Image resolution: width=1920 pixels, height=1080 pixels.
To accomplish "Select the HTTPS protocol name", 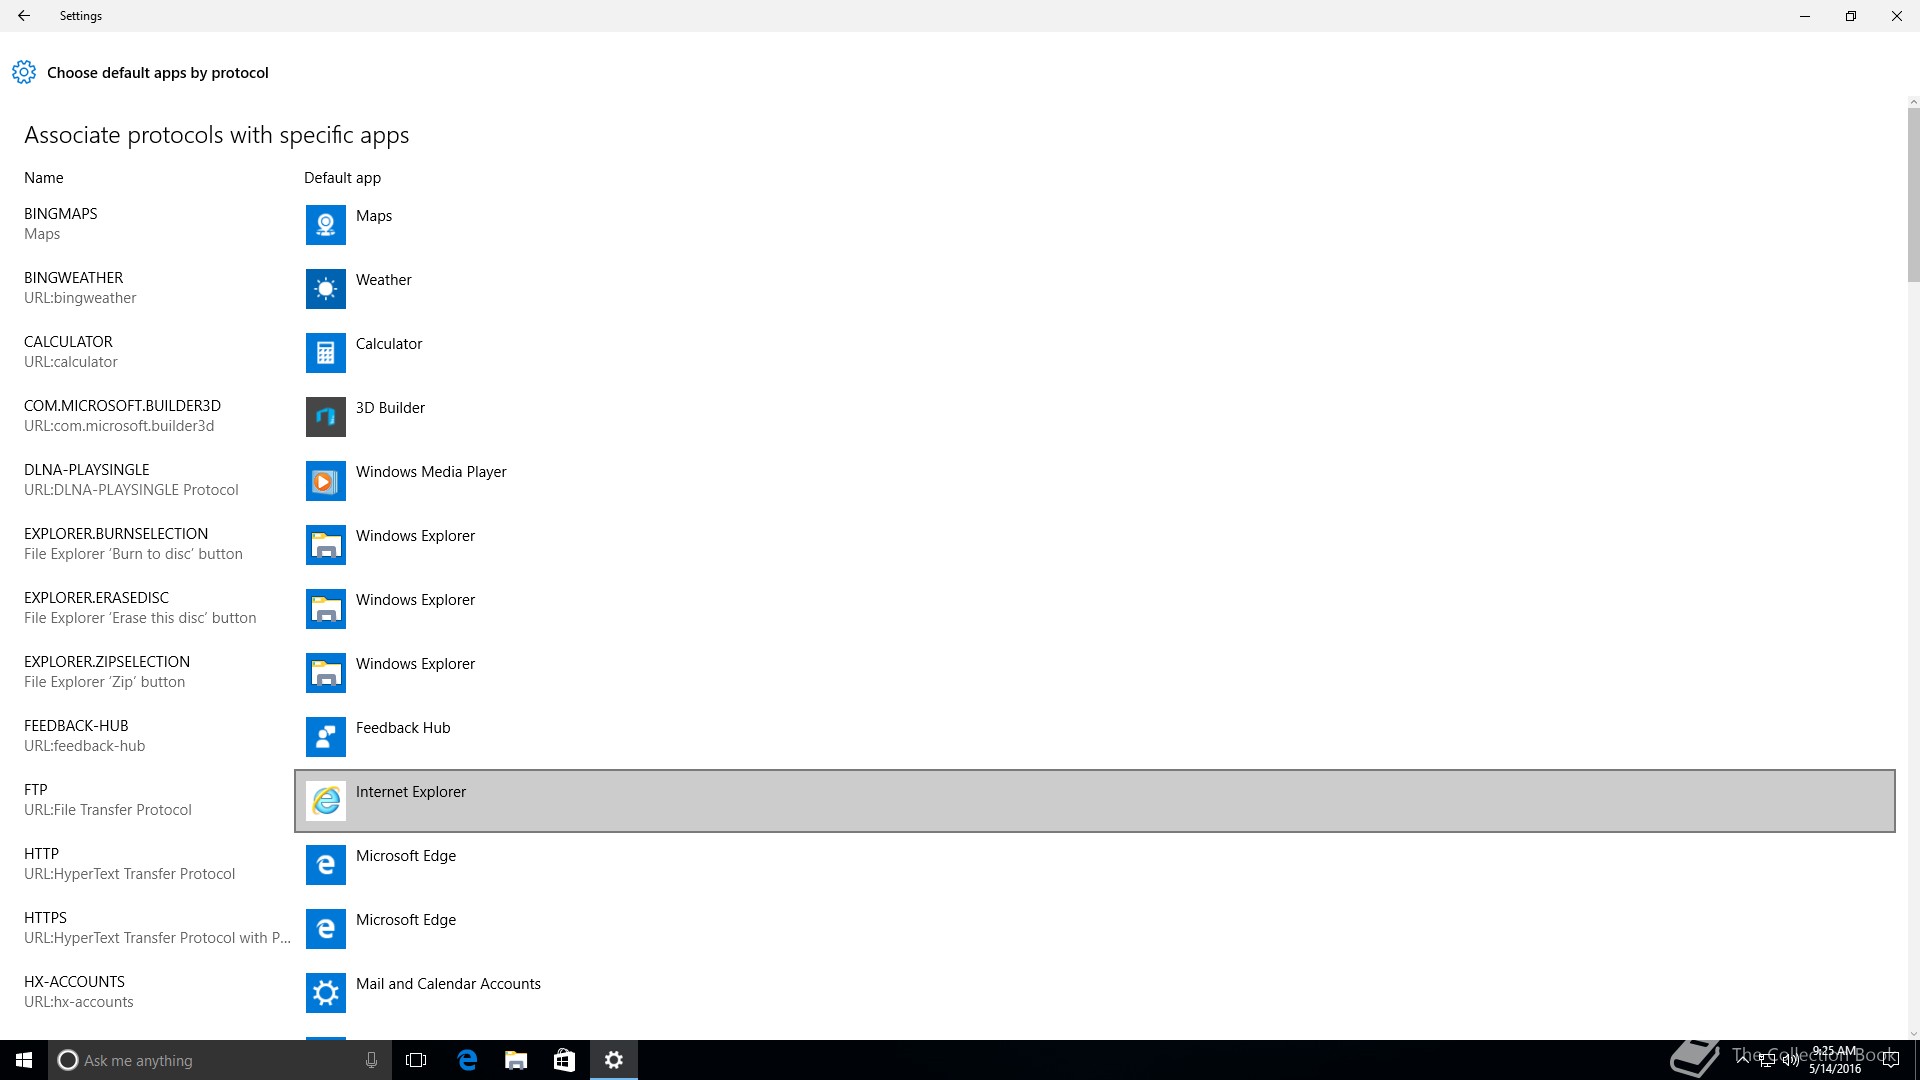I will coord(45,918).
